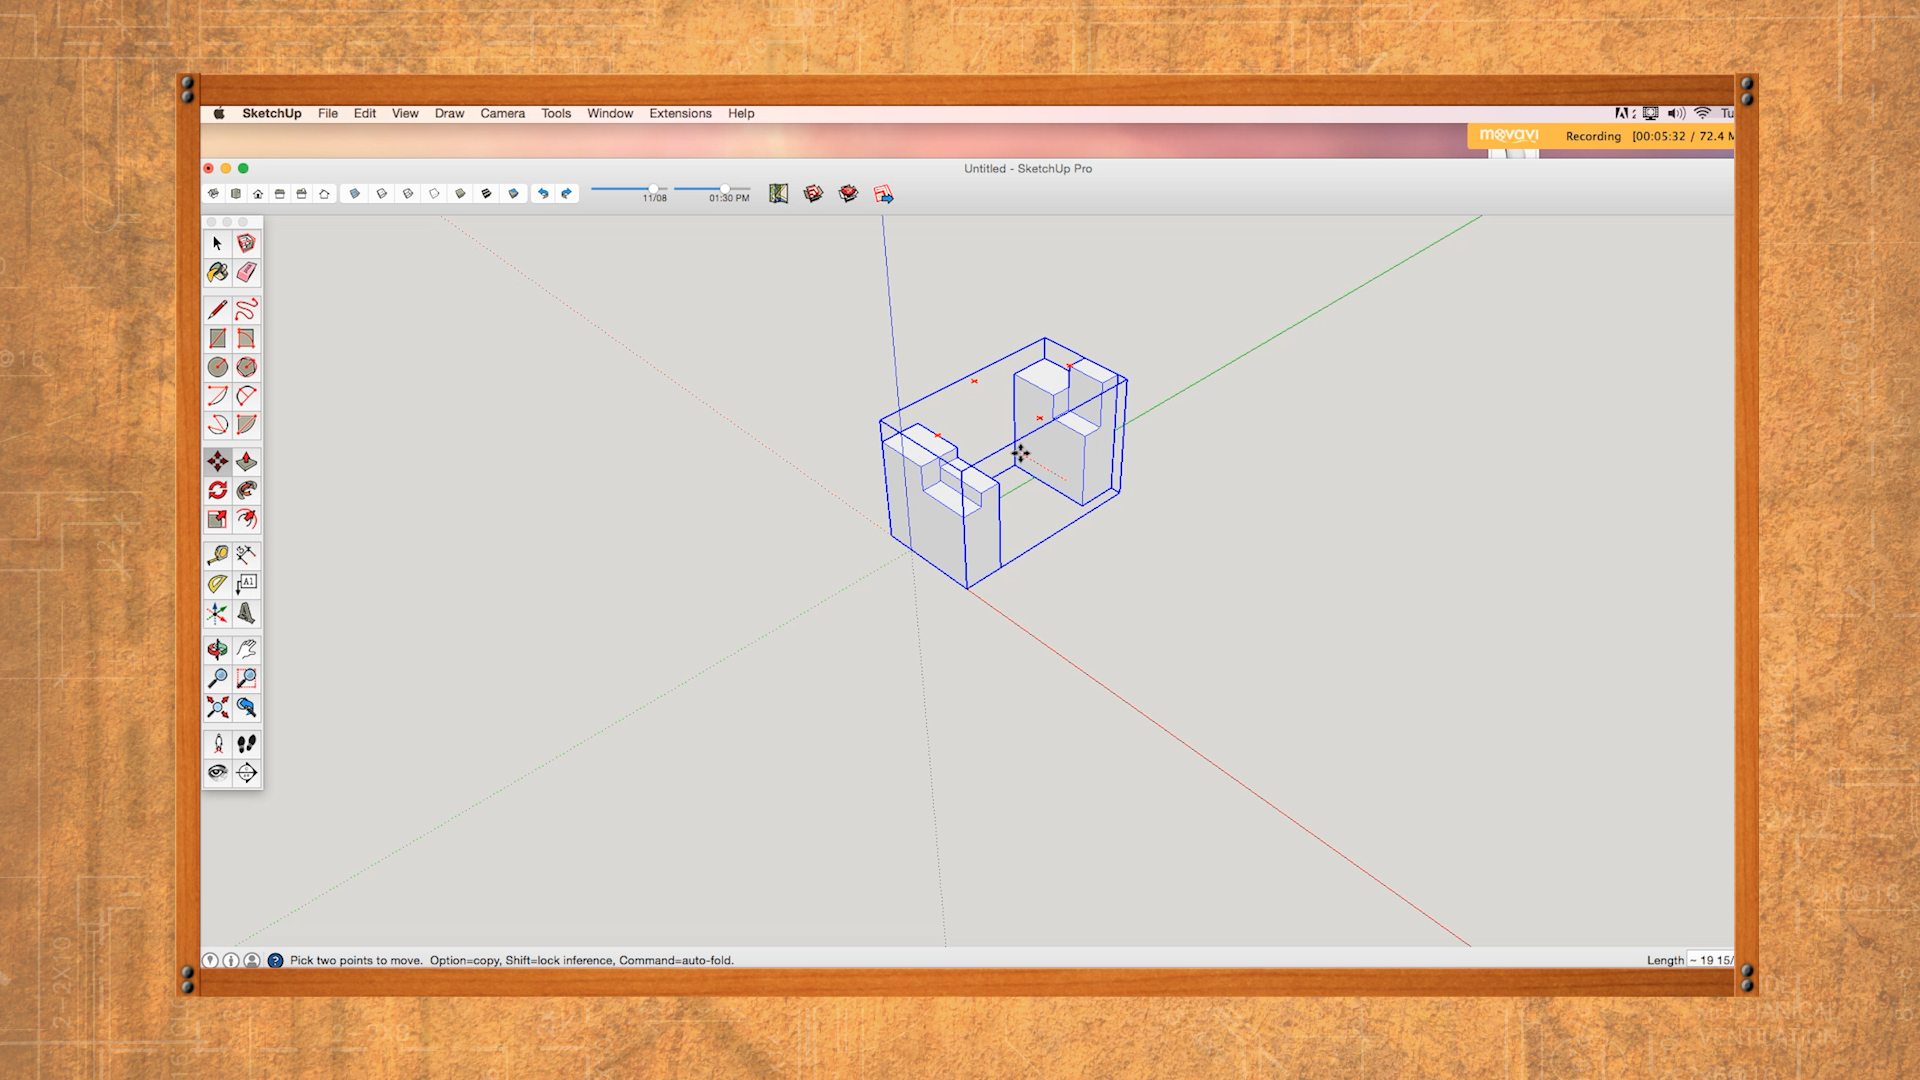Choose the Offset tool
Viewport: 1920px width, 1080px height.
click(x=246, y=519)
